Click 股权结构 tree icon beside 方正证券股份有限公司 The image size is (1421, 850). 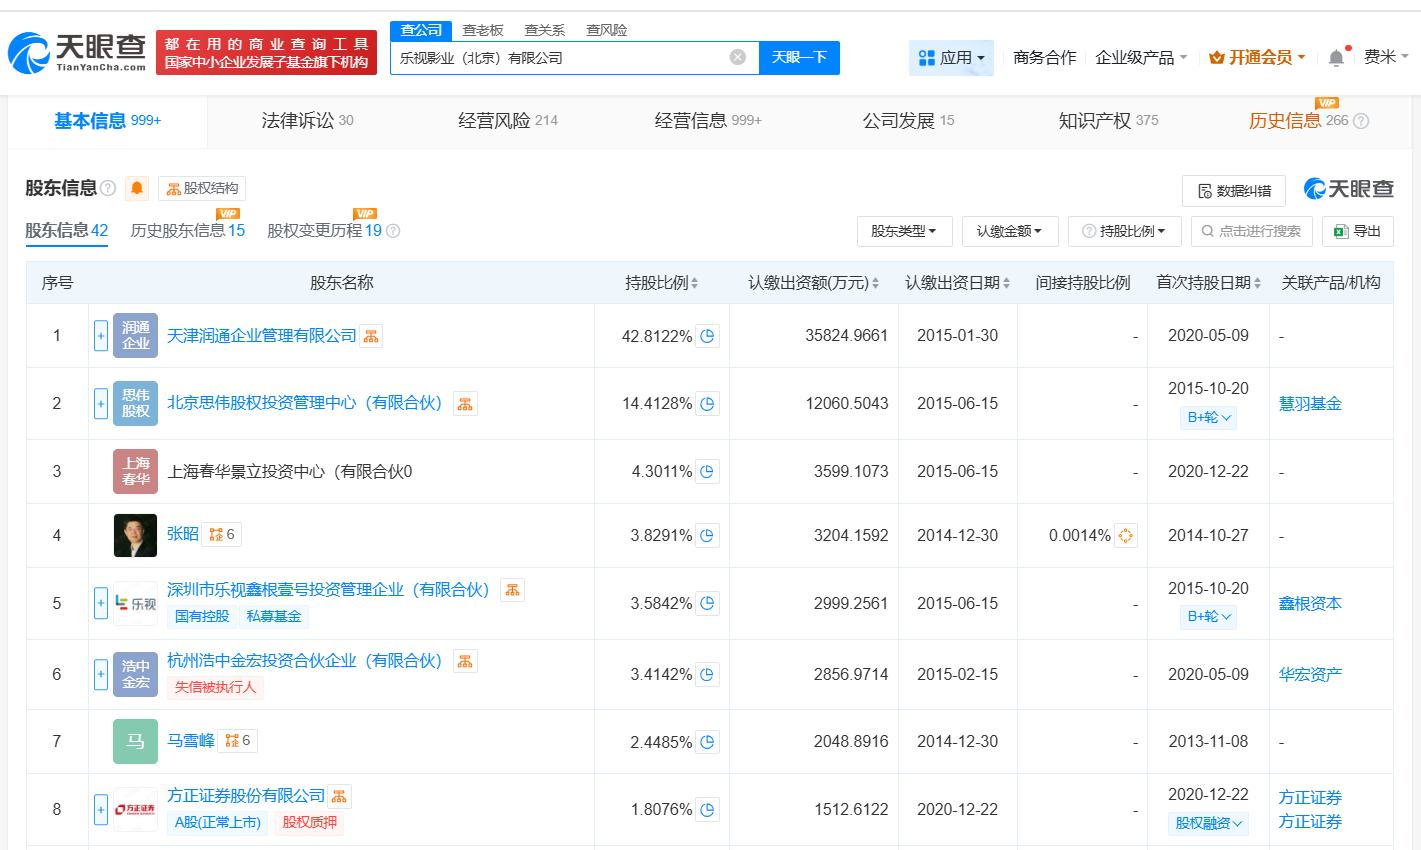tap(340, 796)
